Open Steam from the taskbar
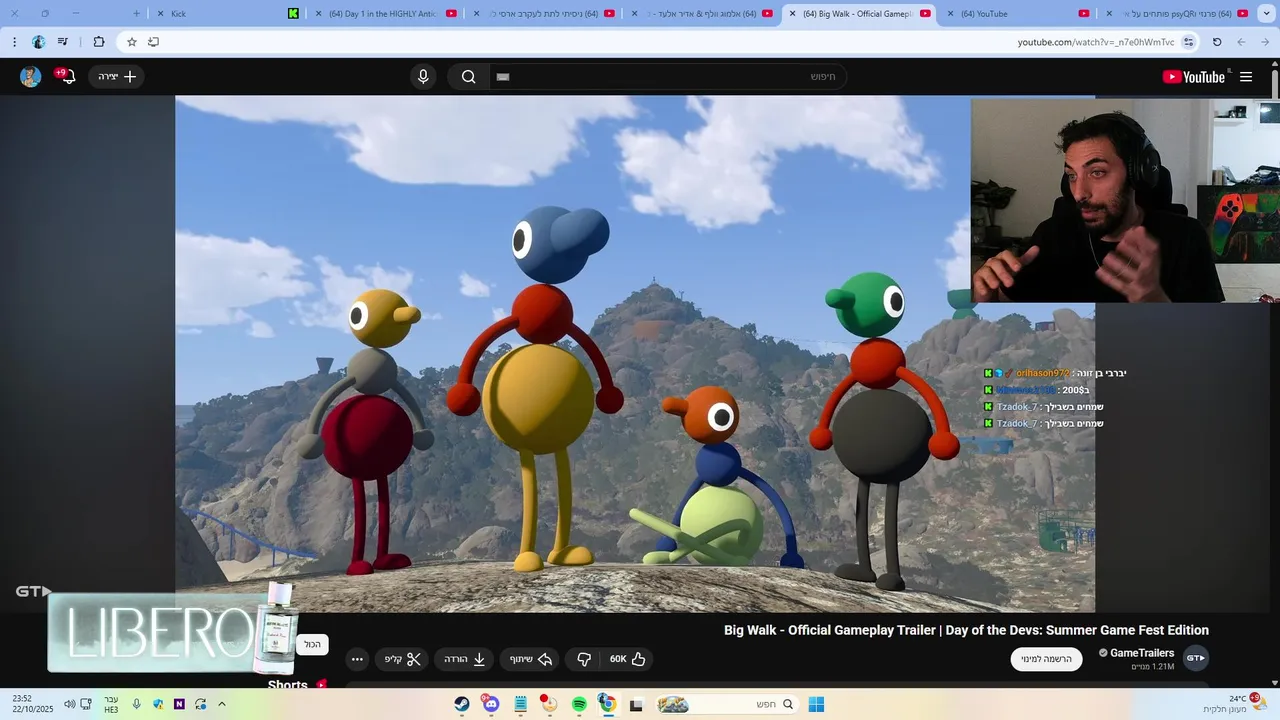Viewport: 1280px width, 720px height. pyautogui.click(x=461, y=704)
